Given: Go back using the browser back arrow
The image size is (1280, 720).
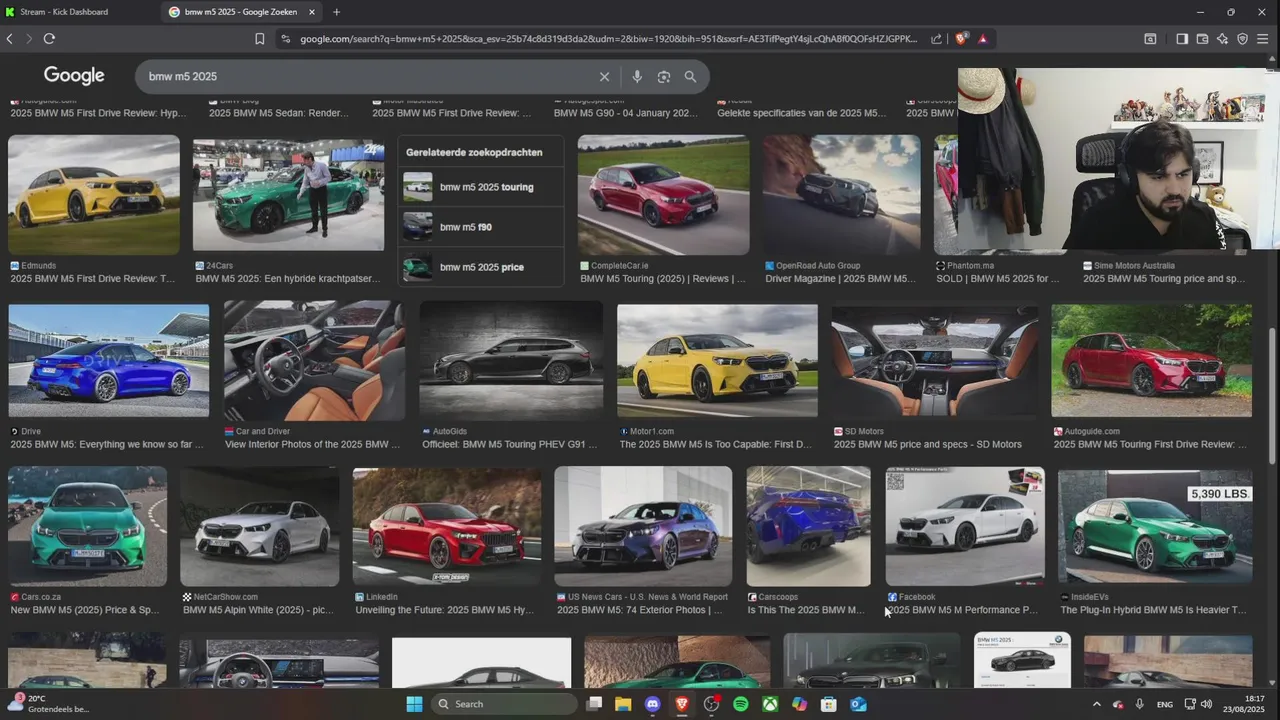Looking at the screenshot, I should 10,39.
